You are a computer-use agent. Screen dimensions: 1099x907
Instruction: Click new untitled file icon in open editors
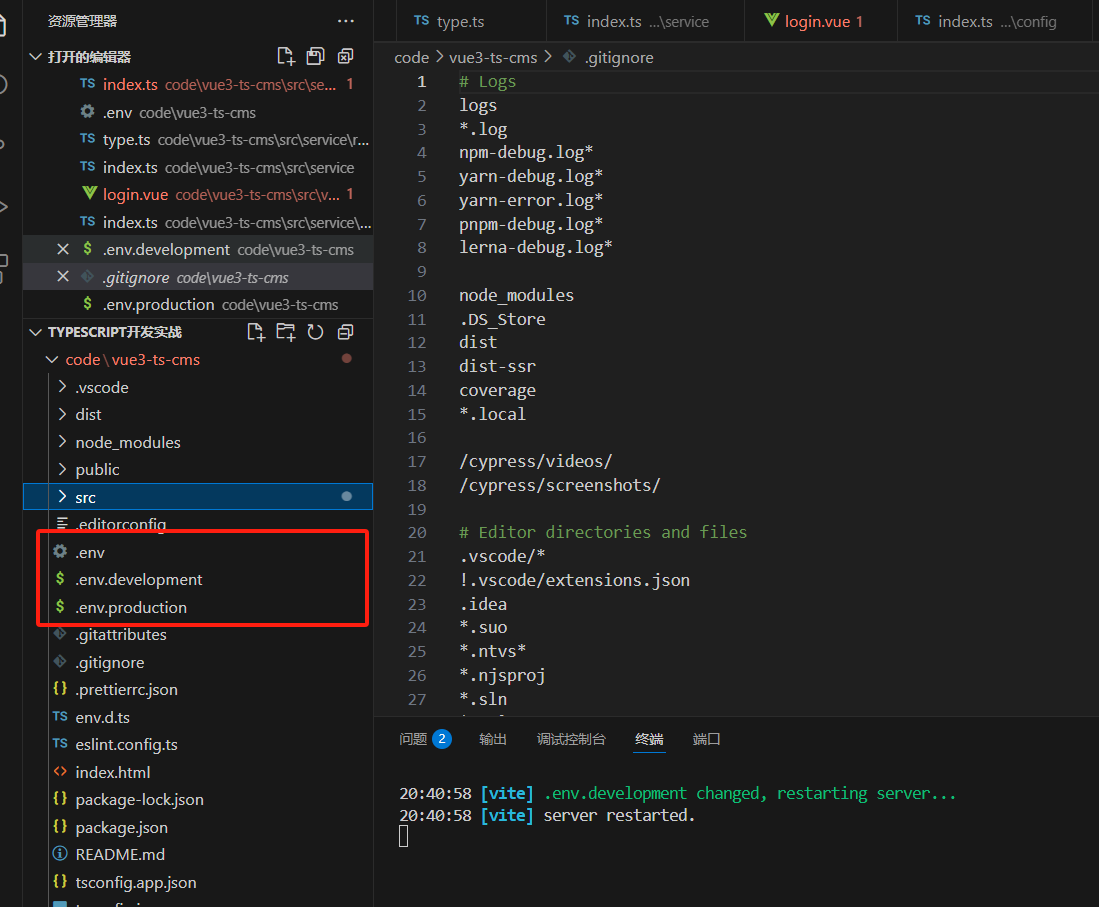285,56
